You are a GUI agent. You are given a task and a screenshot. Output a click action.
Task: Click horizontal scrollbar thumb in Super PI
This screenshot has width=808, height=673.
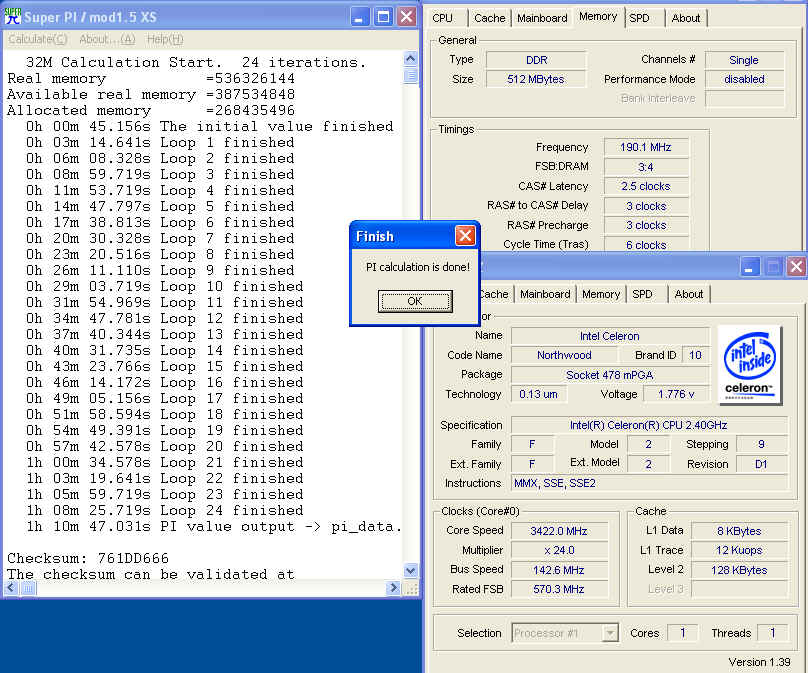(x=28, y=587)
